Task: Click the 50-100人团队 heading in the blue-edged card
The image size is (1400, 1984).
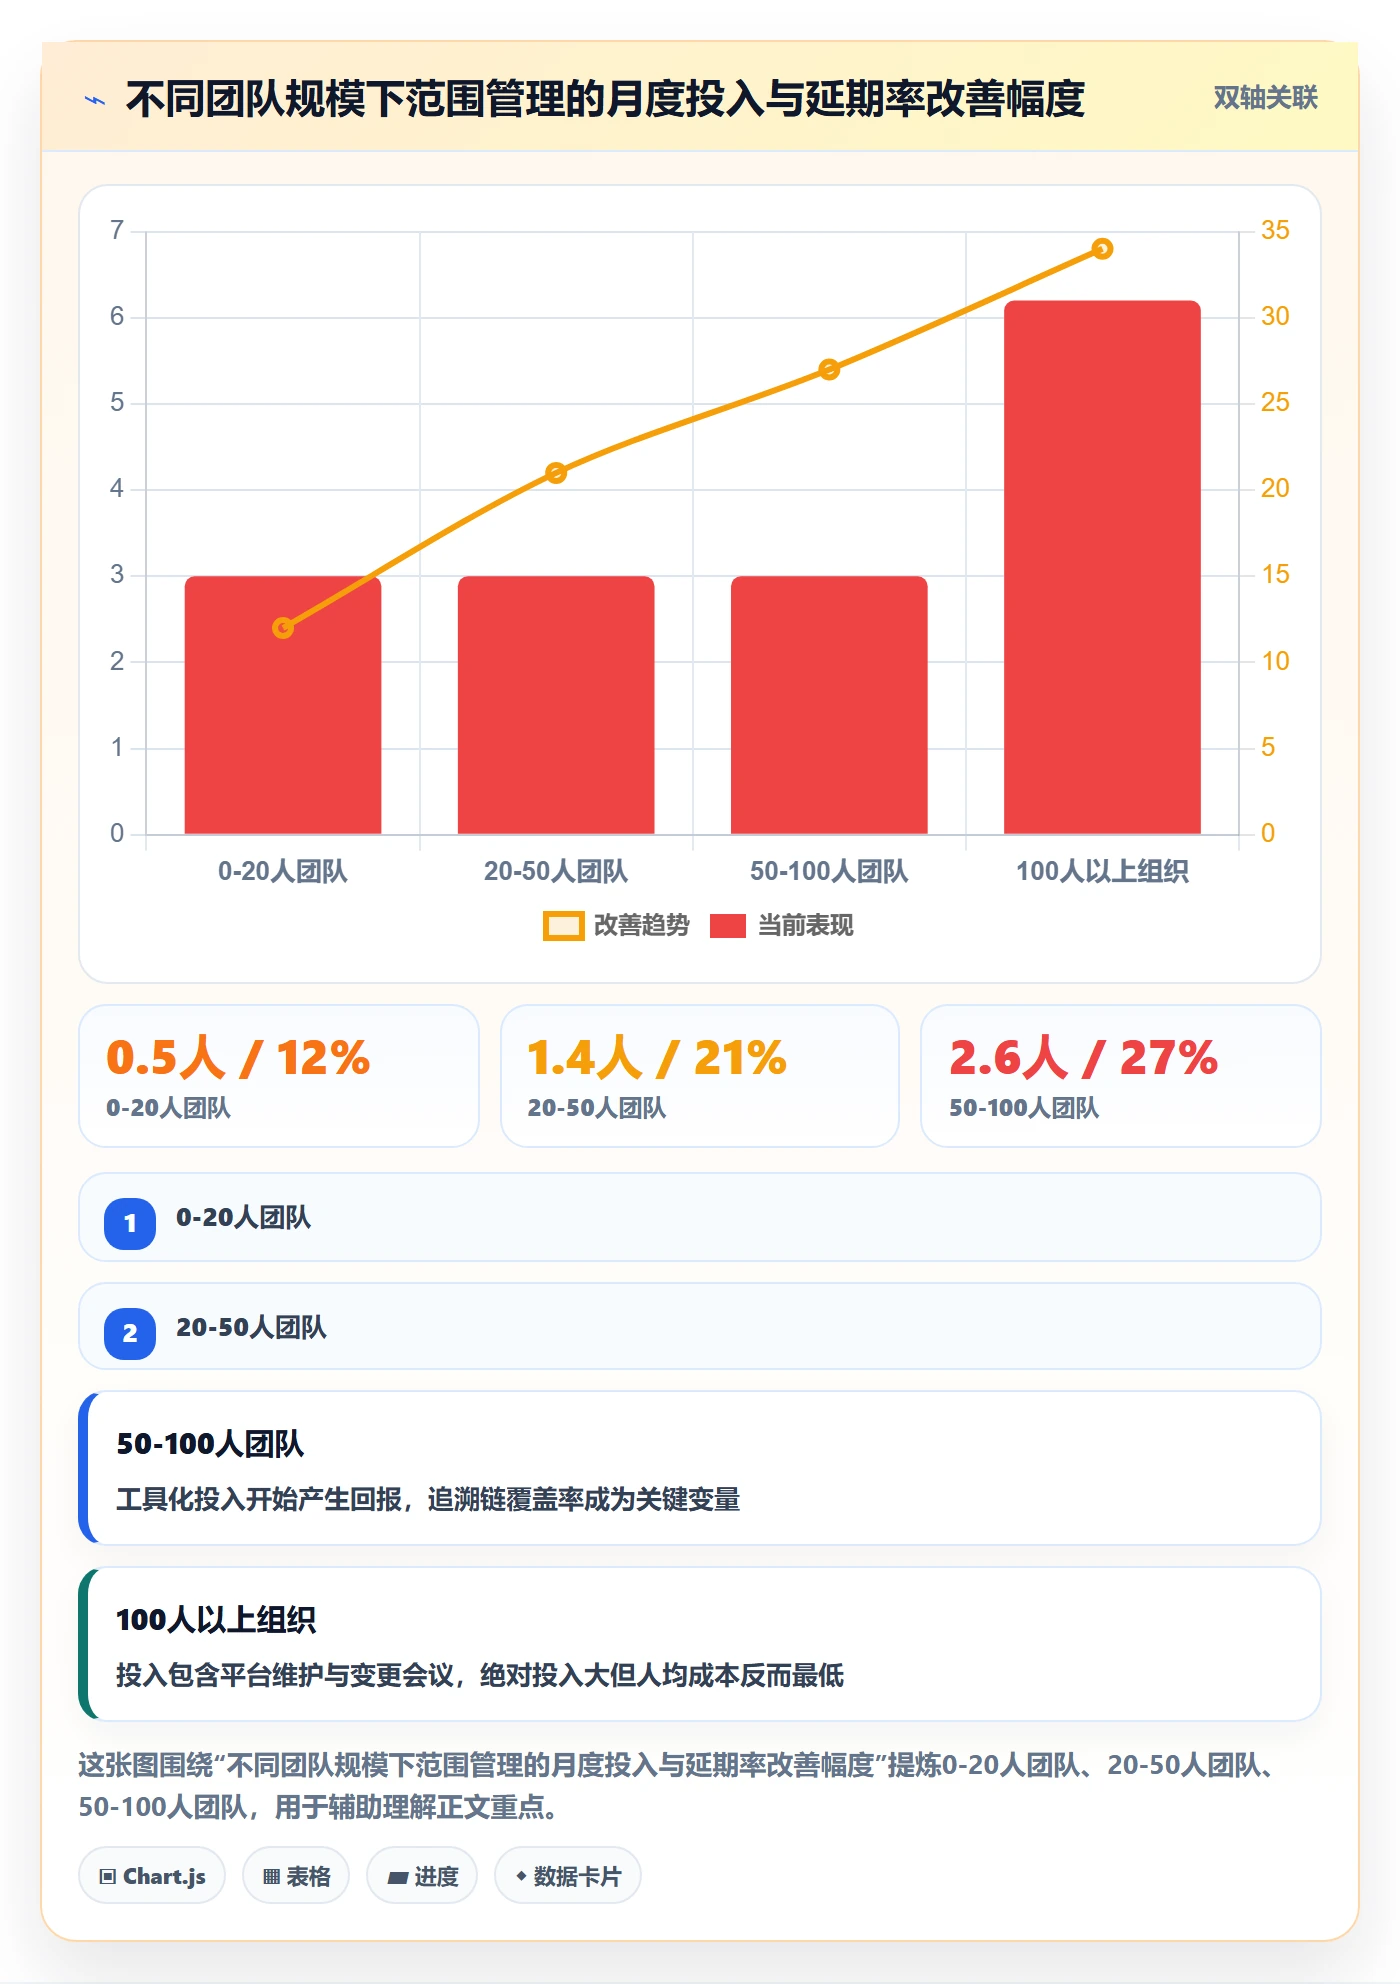Action: coord(210,1444)
